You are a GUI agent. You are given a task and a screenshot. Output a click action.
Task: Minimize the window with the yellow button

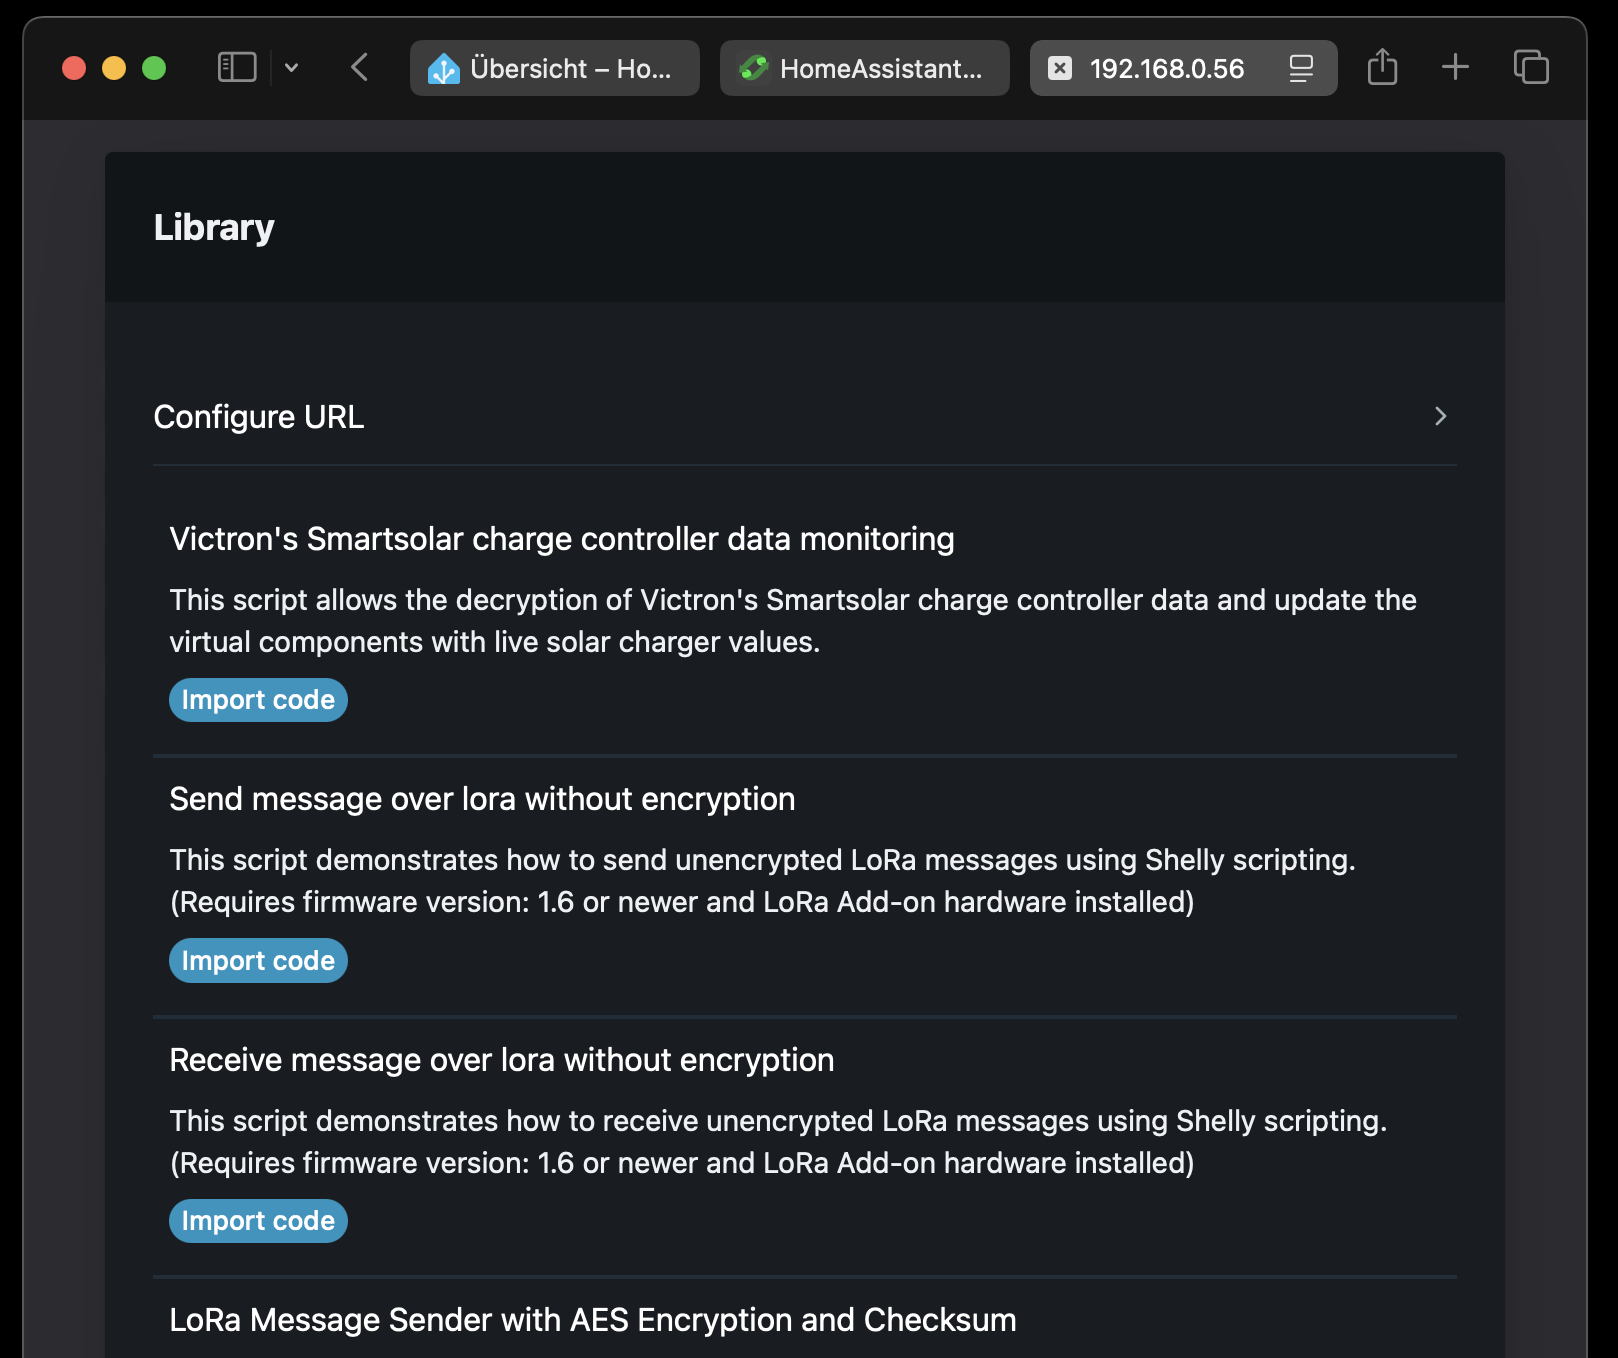pyautogui.click(x=114, y=68)
